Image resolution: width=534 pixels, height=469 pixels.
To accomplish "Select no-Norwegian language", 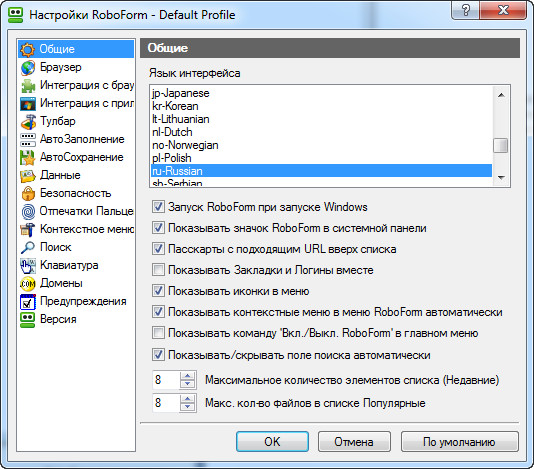I will [x=321, y=145].
